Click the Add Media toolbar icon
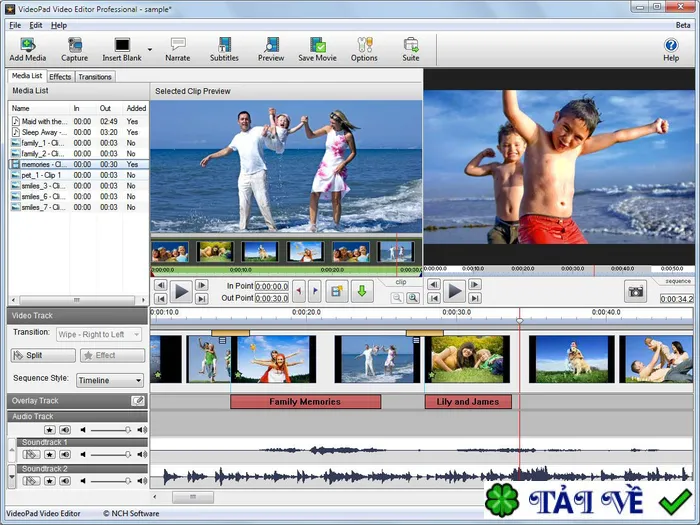The image size is (700, 525). (x=27, y=49)
